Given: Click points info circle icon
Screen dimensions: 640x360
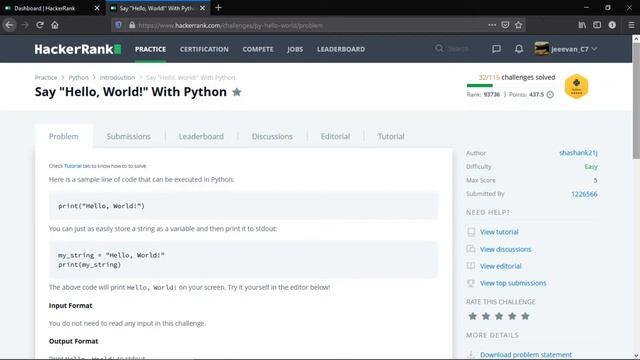Looking at the screenshot, I should coord(550,95).
